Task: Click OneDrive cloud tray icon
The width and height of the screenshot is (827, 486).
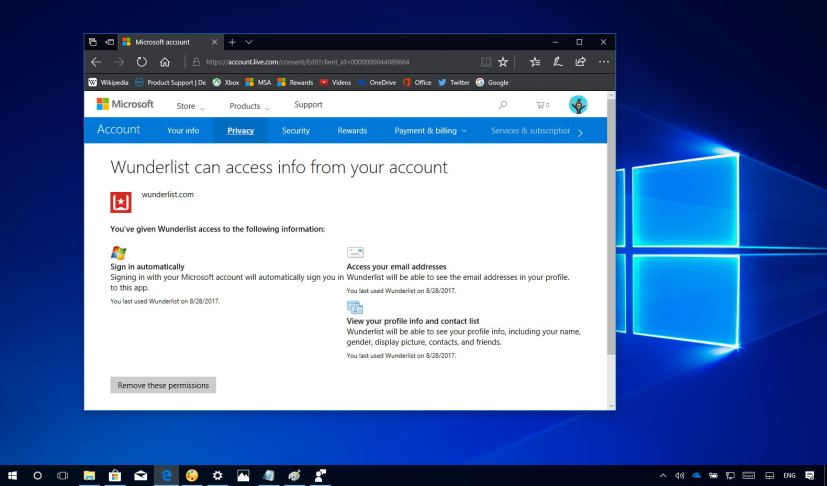Action: click(x=696, y=475)
